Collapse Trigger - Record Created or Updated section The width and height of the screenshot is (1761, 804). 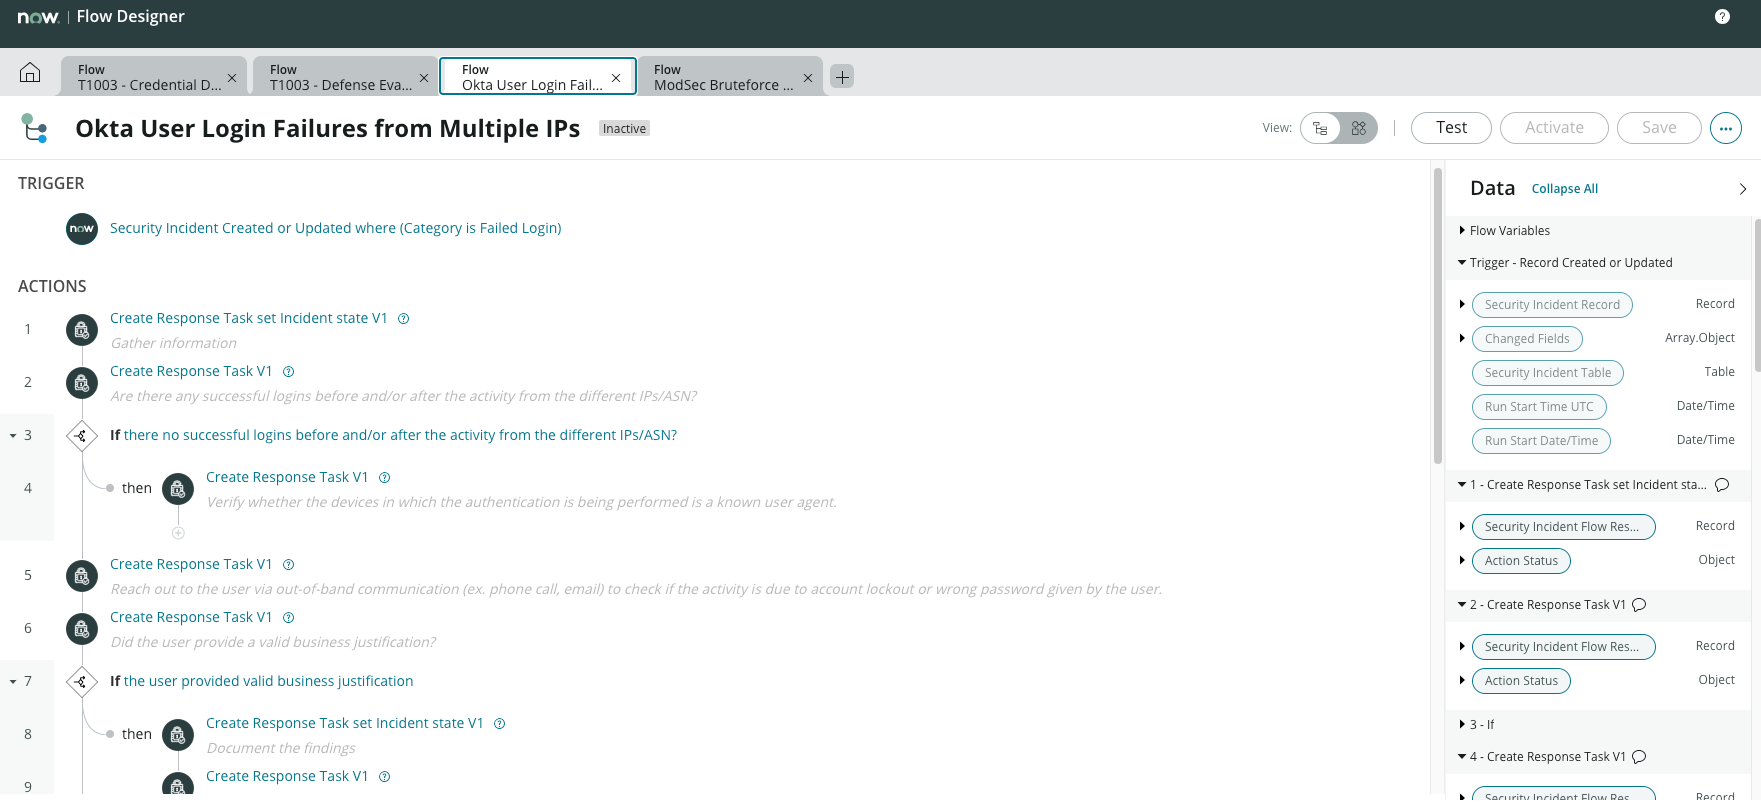tap(1462, 263)
